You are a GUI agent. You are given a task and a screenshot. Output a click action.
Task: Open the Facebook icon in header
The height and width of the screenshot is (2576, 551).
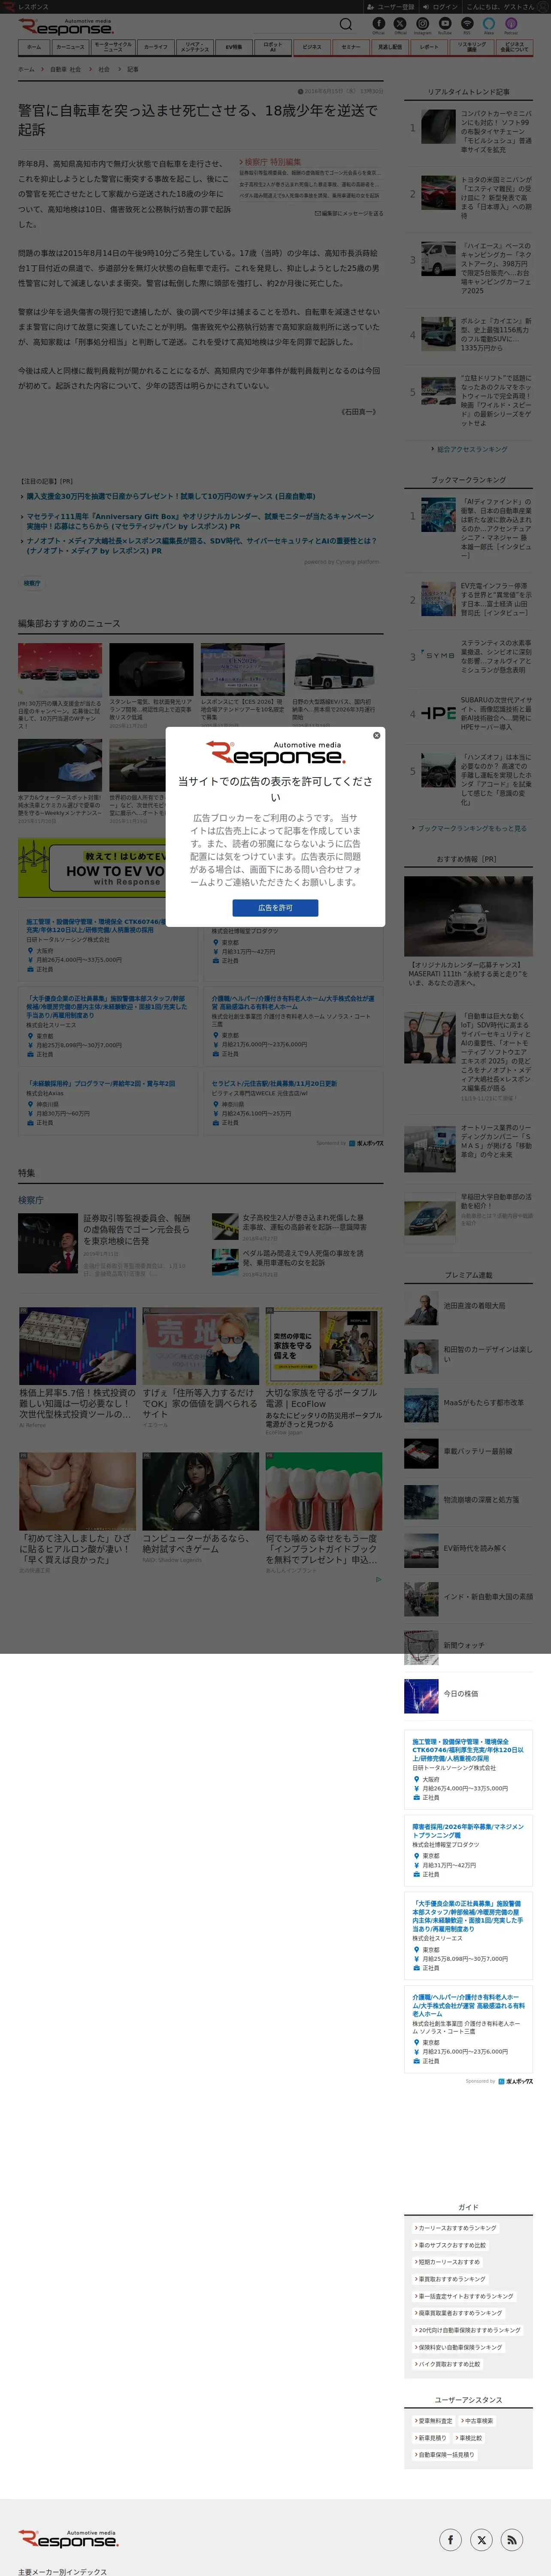coord(378,23)
